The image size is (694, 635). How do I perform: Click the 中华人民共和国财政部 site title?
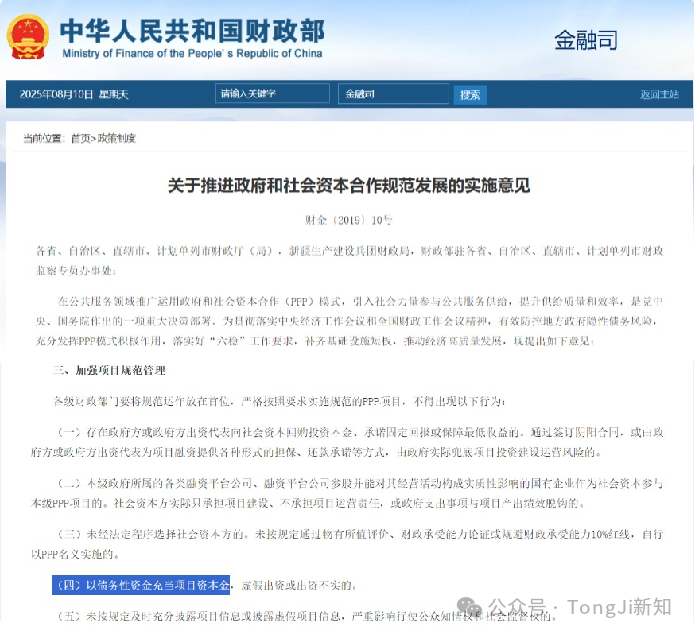pyautogui.click(x=192, y=31)
